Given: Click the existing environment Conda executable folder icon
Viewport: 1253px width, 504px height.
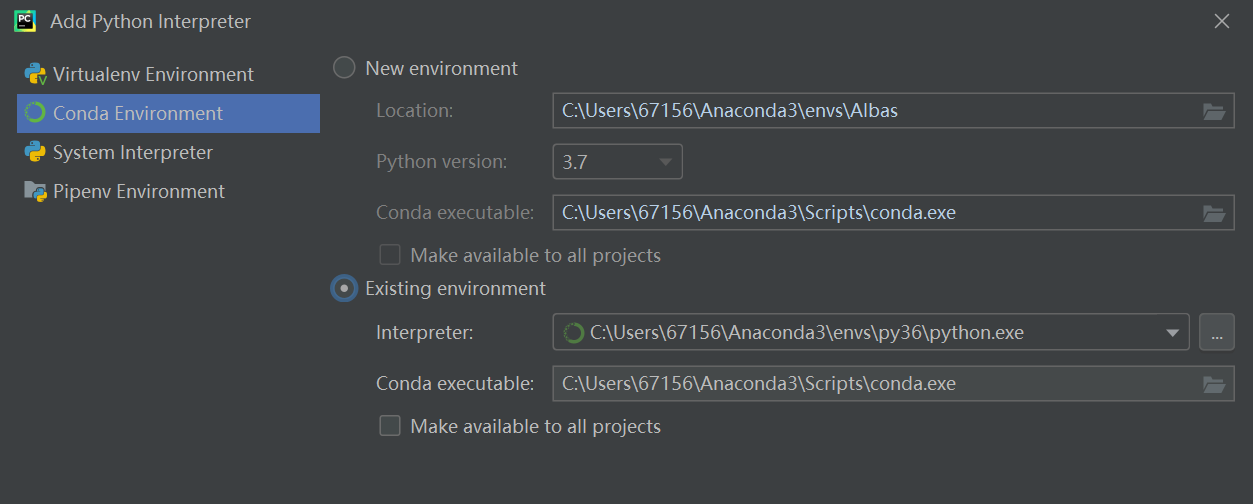Looking at the screenshot, I should (x=1214, y=384).
